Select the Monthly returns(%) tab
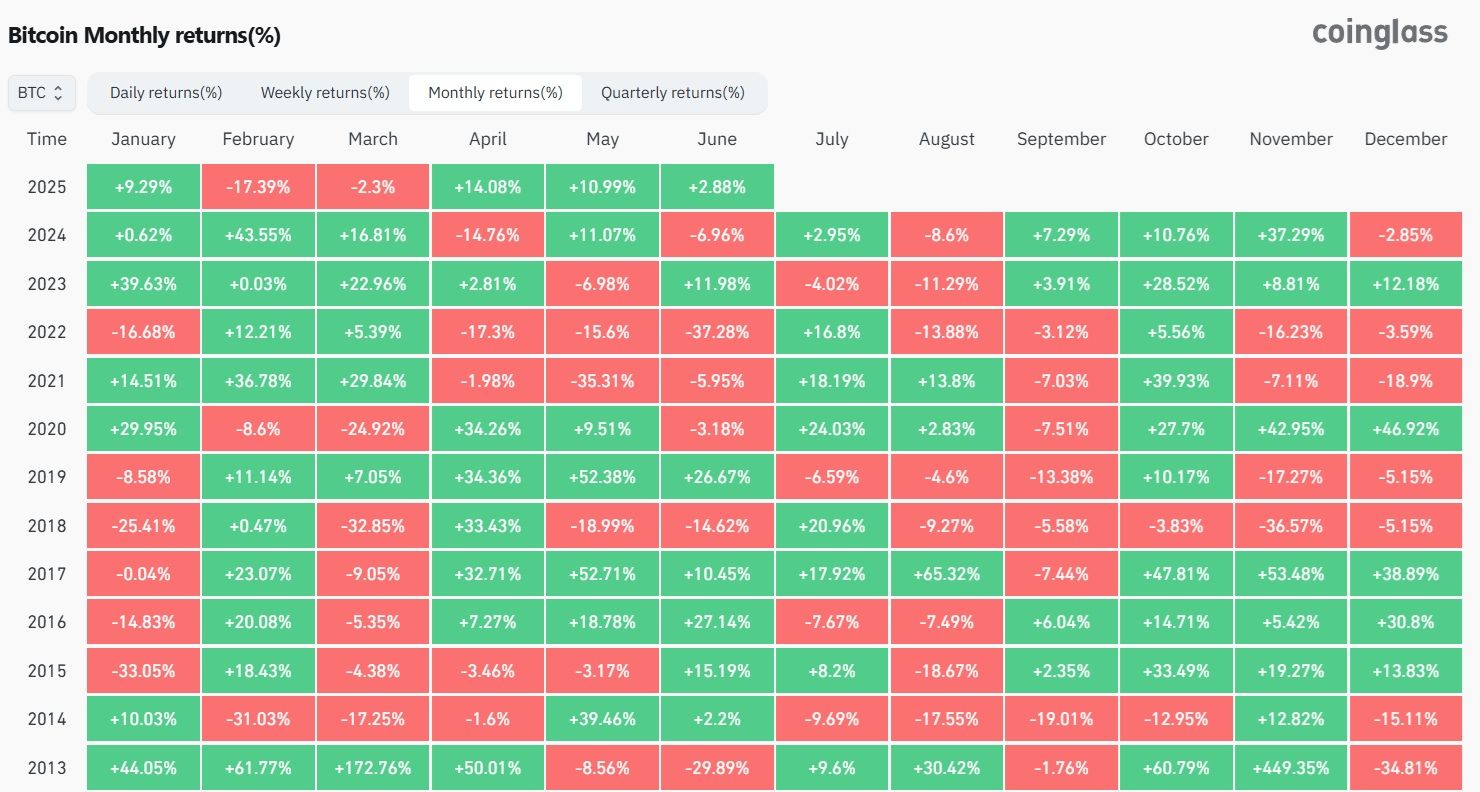Screen dimensions: 1480x792 (495, 93)
